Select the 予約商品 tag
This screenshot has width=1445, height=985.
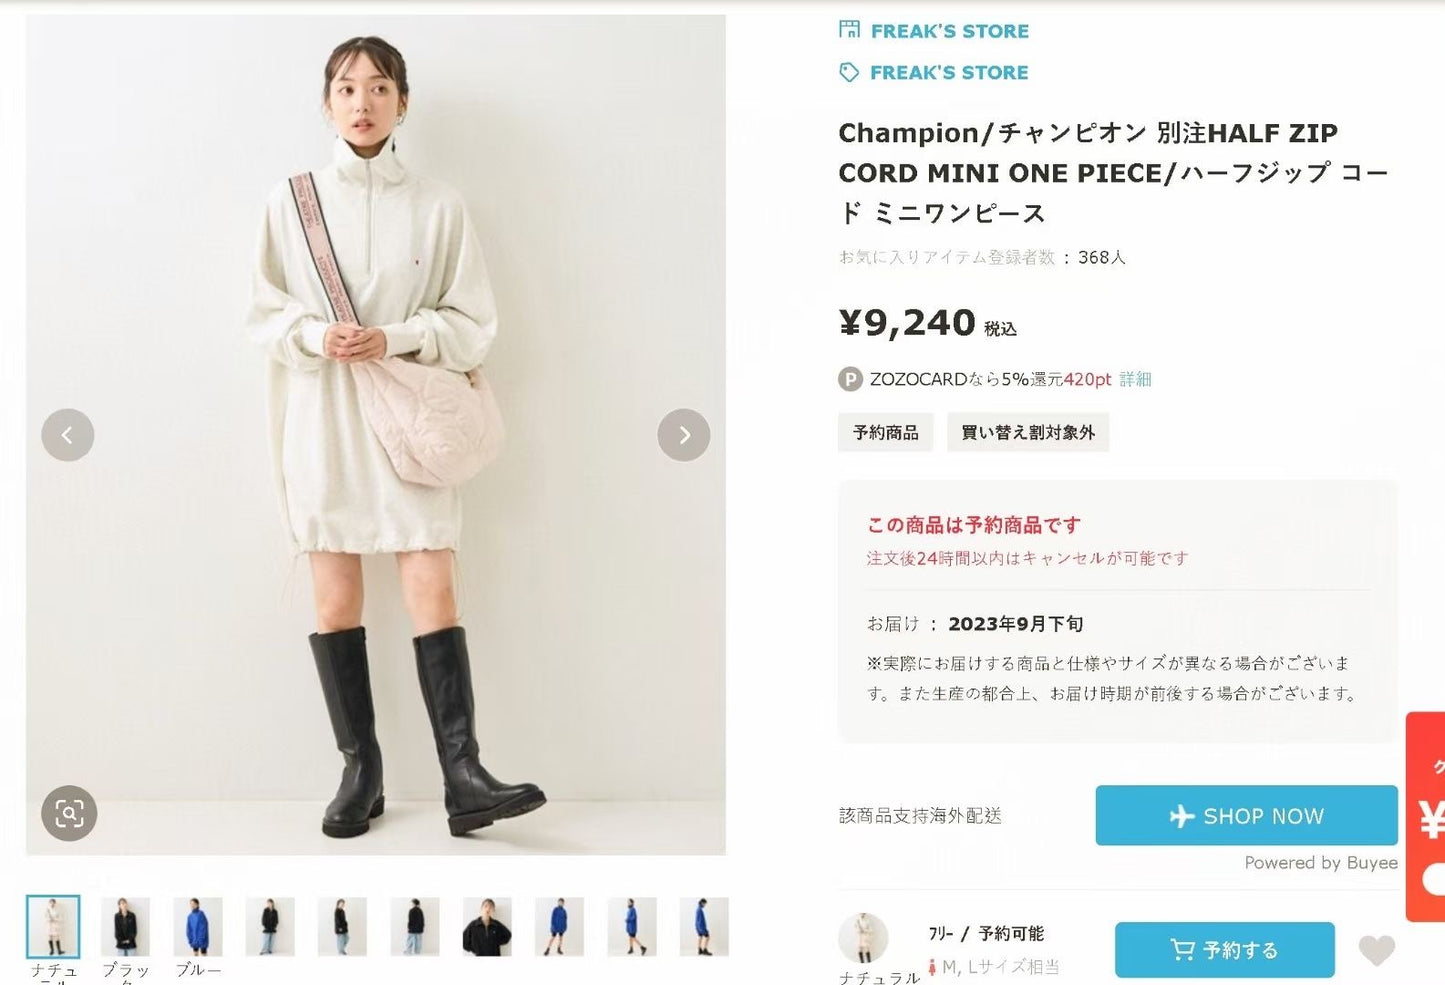tap(885, 432)
